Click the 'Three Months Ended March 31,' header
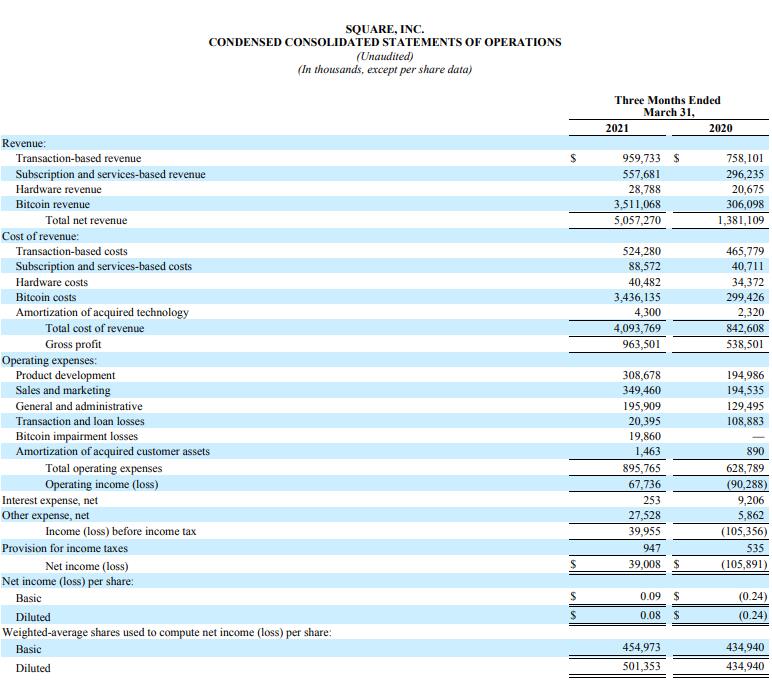This screenshot has width=772, height=686. coord(668,106)
